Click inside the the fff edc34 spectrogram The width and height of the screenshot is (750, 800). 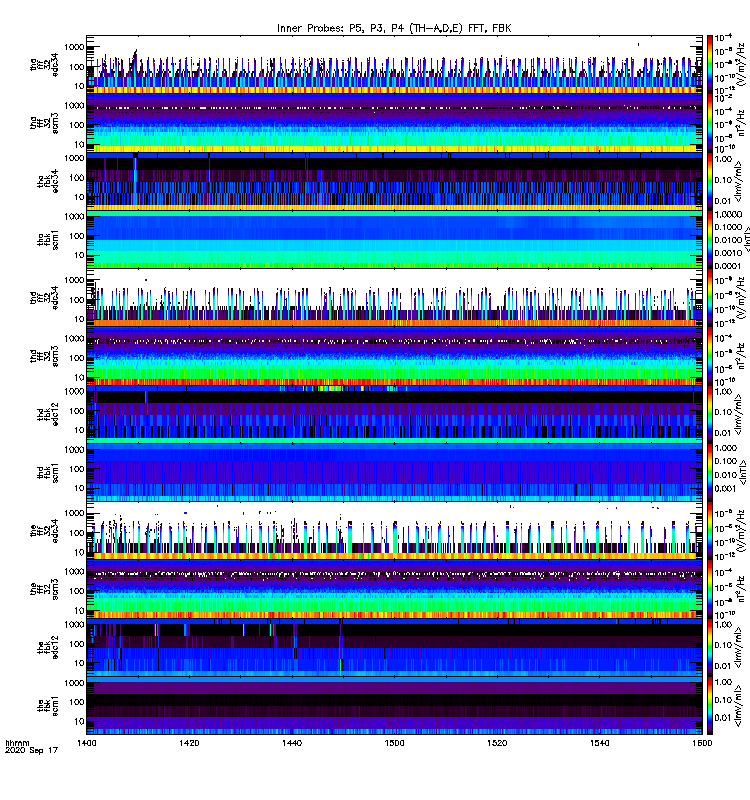(x=394, y=531)
